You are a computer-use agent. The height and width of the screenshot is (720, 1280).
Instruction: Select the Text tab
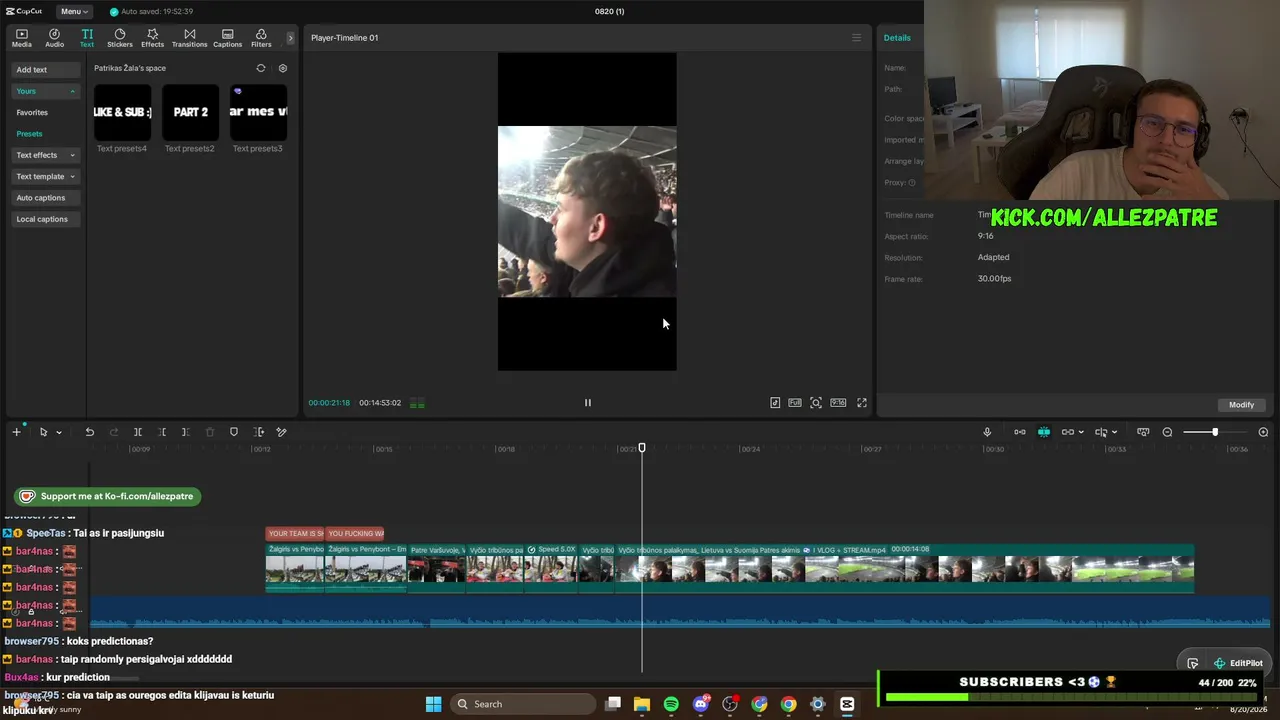87,38
